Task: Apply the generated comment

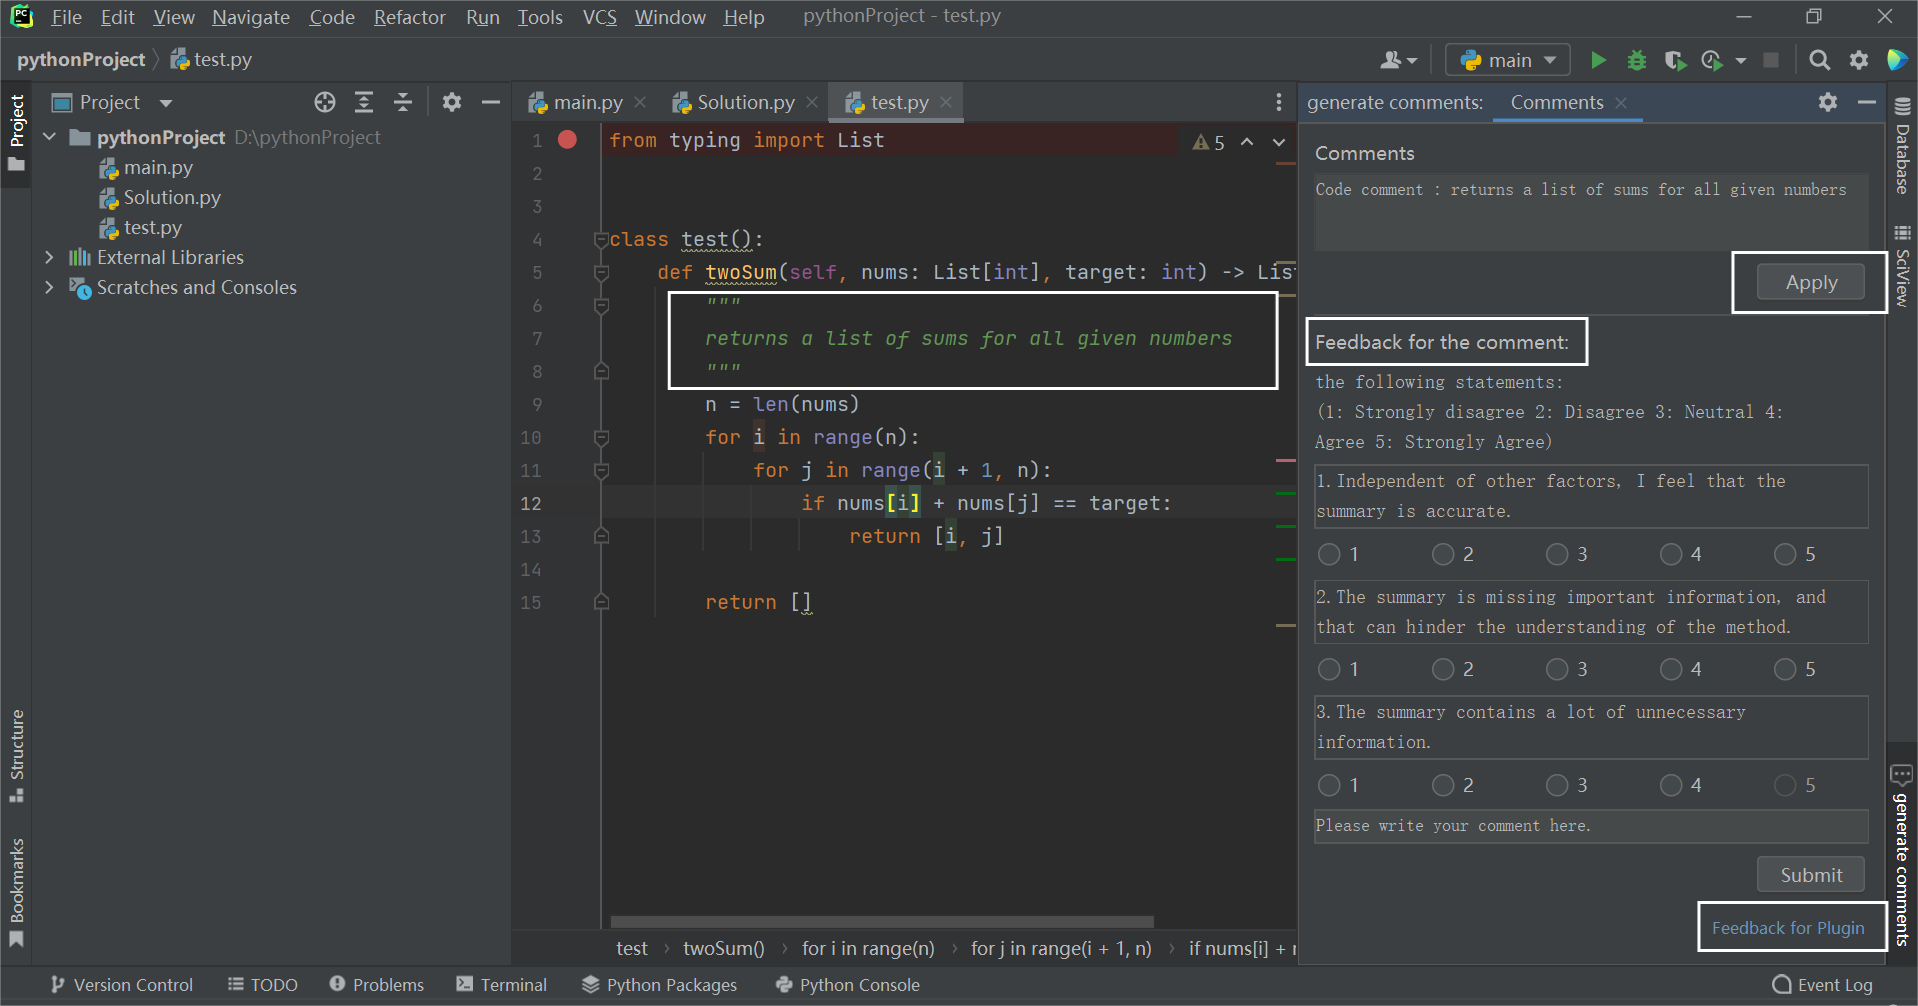Action: pos(1811,282)
